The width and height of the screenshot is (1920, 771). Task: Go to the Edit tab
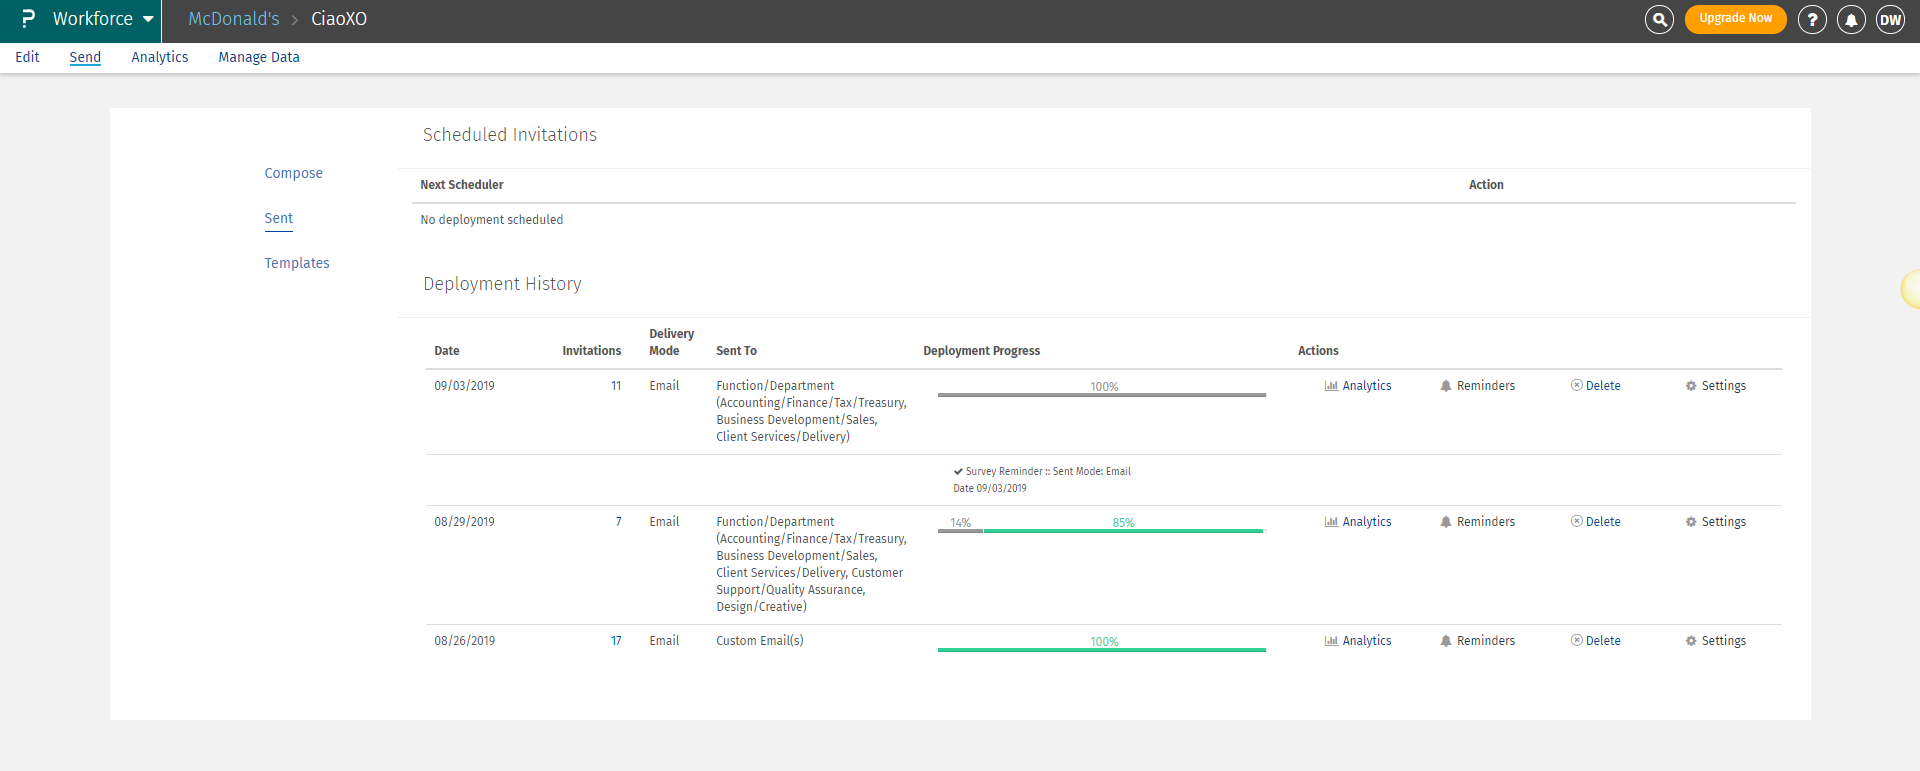(27, 57)
